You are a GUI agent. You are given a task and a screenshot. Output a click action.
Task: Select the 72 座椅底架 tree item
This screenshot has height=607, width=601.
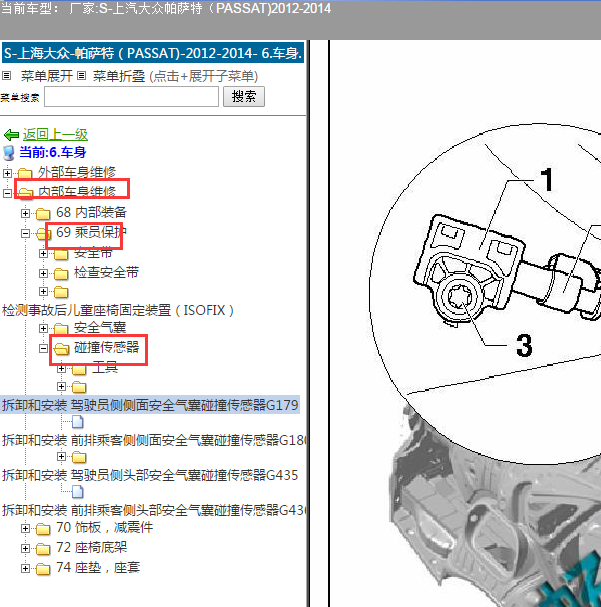point(91,547)
